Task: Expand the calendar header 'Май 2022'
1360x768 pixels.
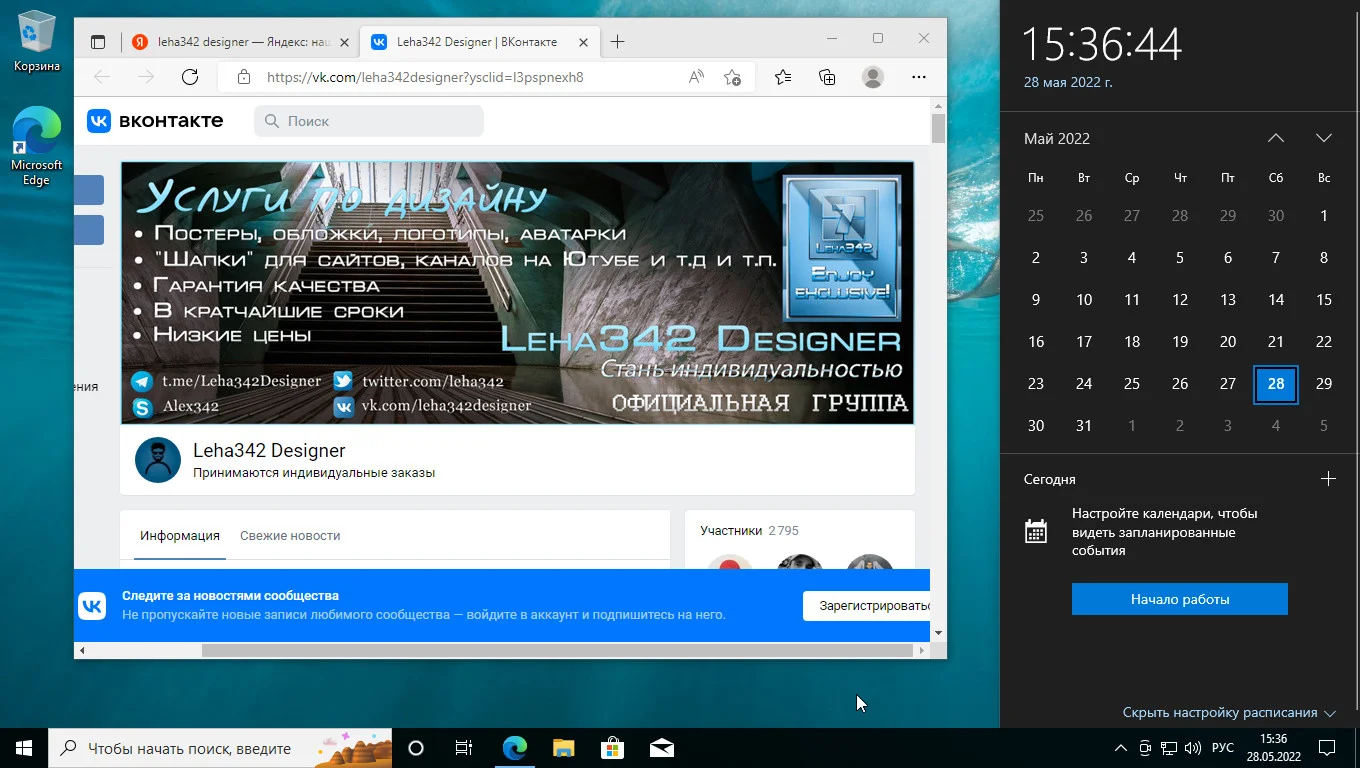Action: pos(1057,139)
